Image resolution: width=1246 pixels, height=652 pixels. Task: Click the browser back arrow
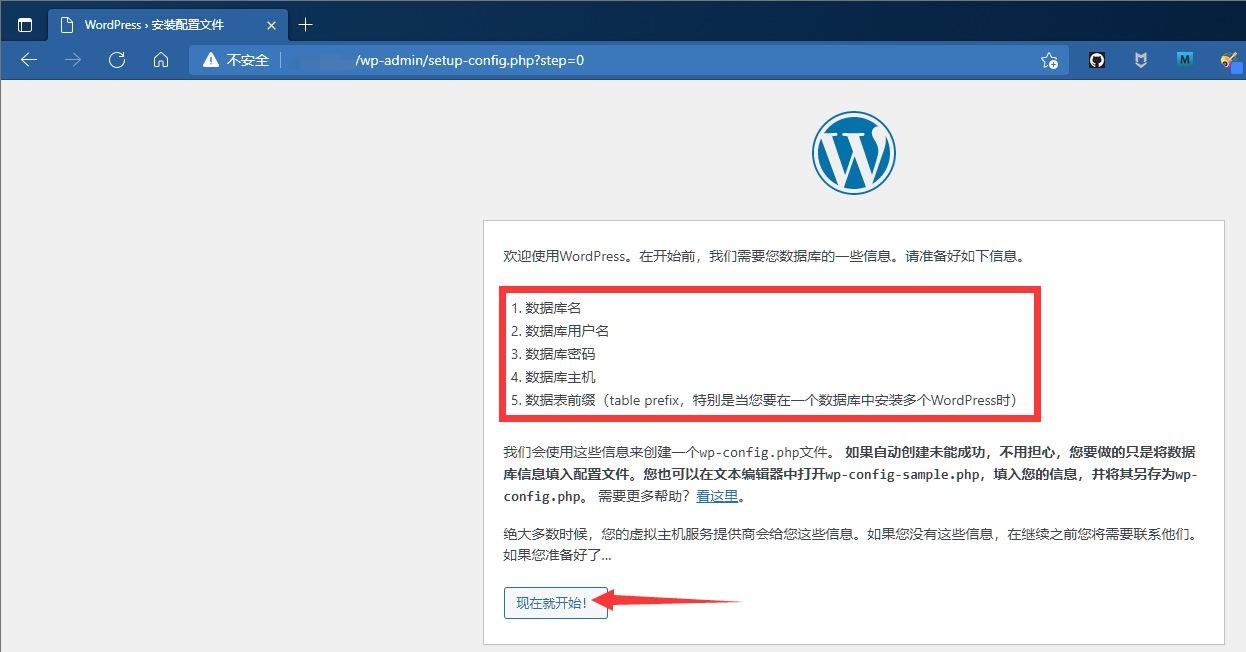(x=29, y=60)
